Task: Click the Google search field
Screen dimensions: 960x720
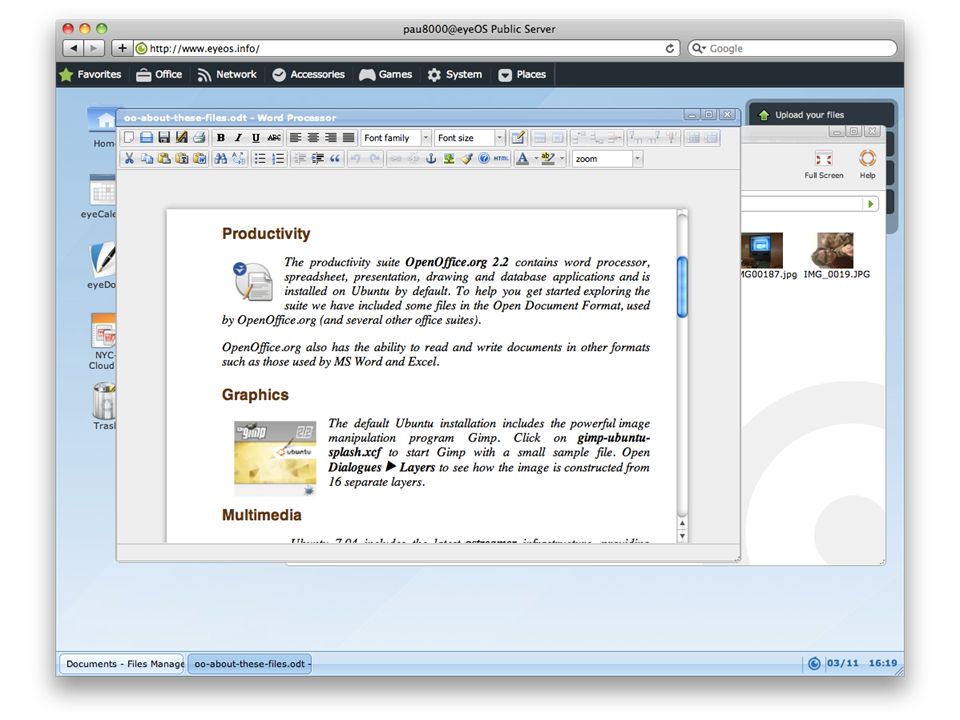Action: tap(792, 48)
